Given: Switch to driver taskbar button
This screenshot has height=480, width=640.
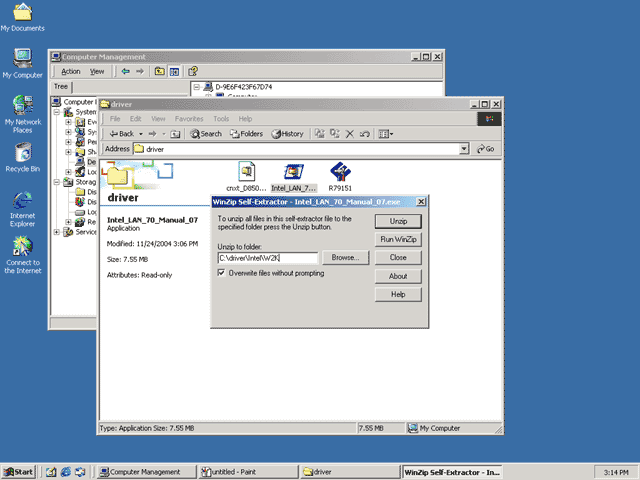Looking at the screenshot, I should pos(350,472).
